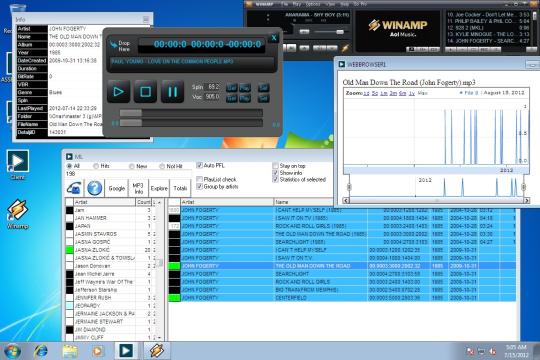Launch Internet Explorer from the taskbar

pyautogui.click(x=41, y=351)
